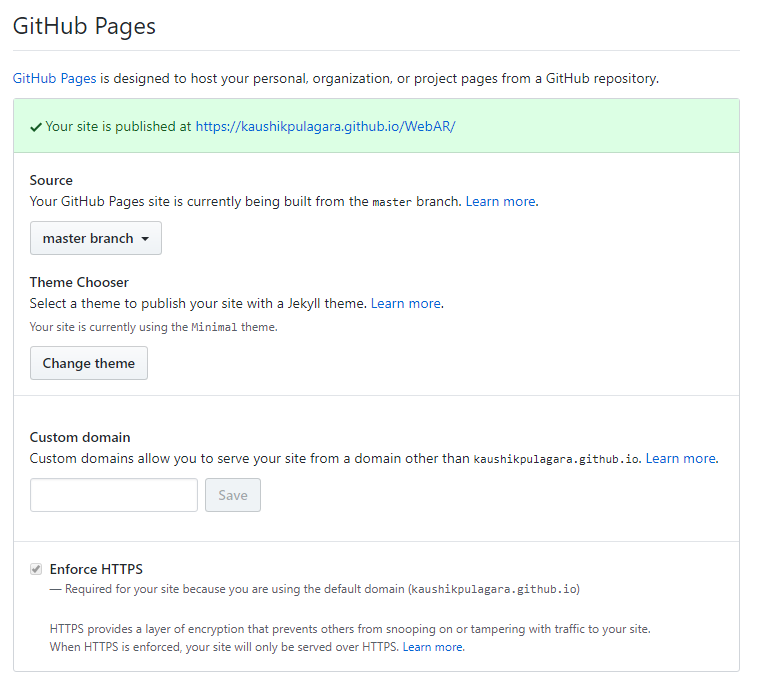Click the Custom domain heading
Screen dimensions: 761x692
tap(80, 438)
